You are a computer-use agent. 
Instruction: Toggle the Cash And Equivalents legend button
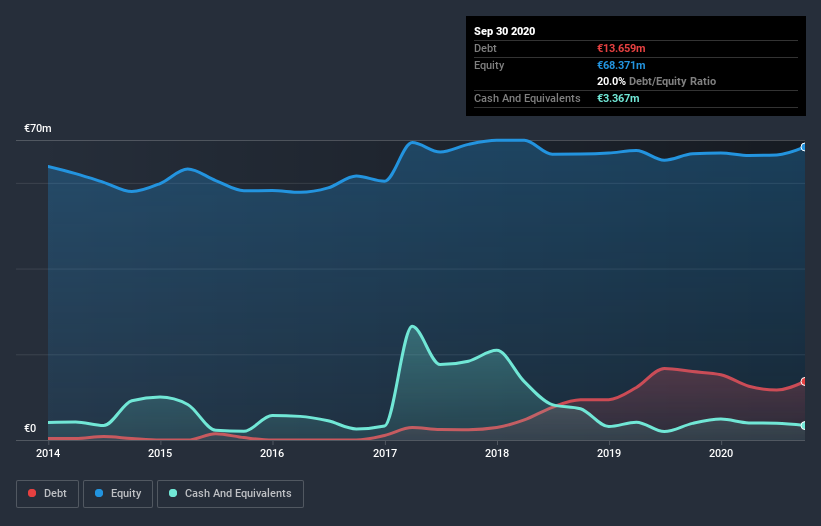coord(230,494)
